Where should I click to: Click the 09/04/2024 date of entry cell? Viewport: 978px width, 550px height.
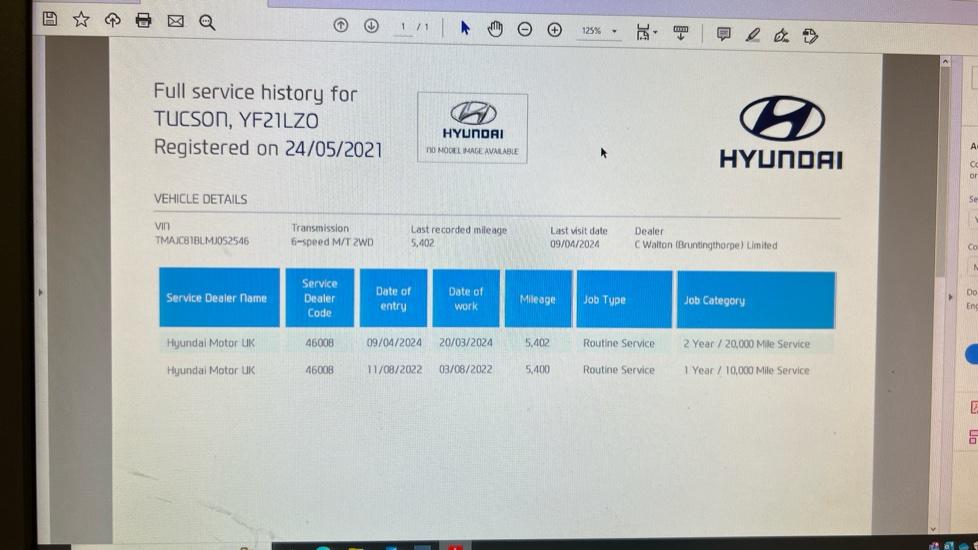394,342
